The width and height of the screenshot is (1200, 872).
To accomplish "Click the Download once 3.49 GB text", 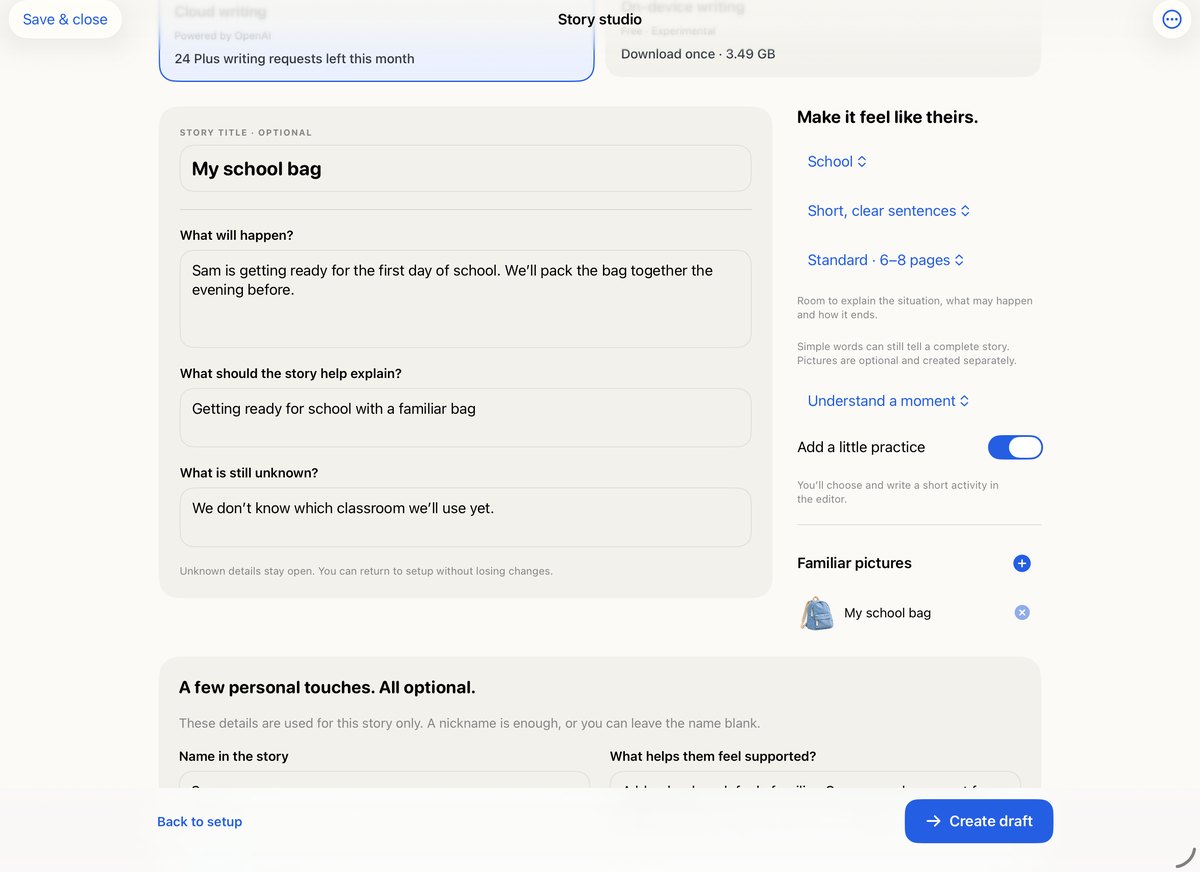I will coord(698,54).
